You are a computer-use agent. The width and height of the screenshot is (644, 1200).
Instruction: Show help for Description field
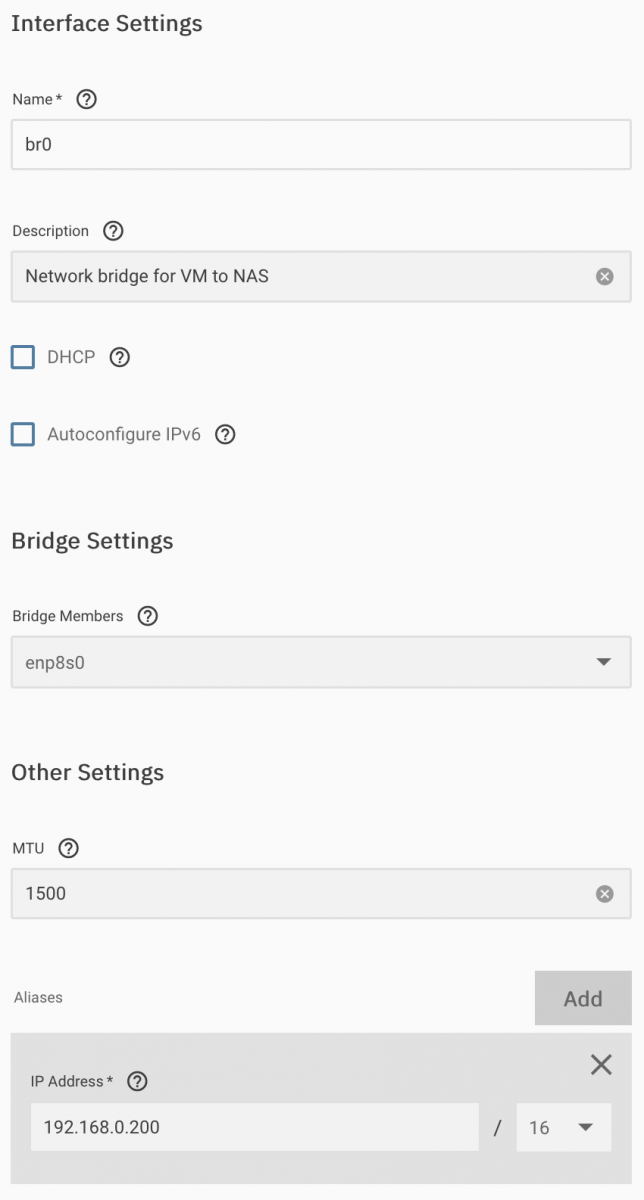(114, 231)
